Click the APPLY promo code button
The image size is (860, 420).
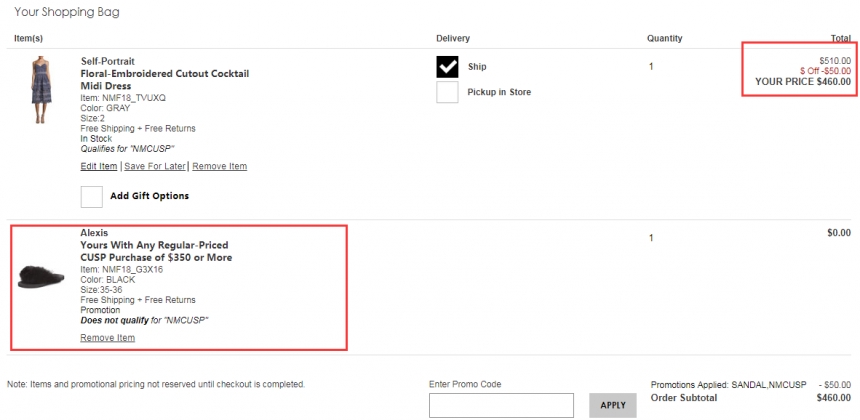[x=613, y=405]
